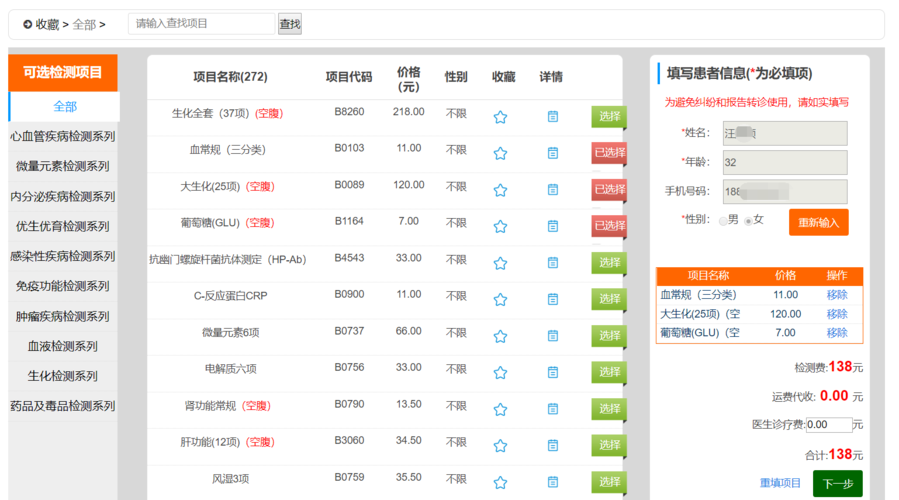Select 电解质六项 with 选择 button
This screenshot has height=500, width=899.
point(609,372)
